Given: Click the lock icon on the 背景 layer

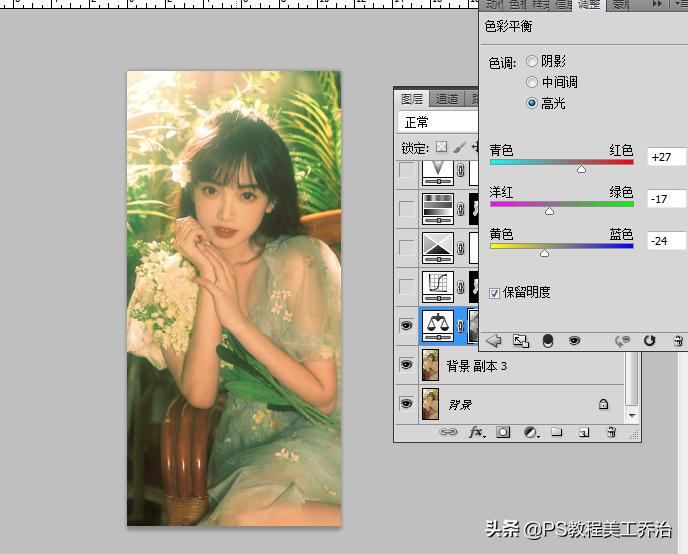Looking at the screenshot, I should tap(603, 404).
